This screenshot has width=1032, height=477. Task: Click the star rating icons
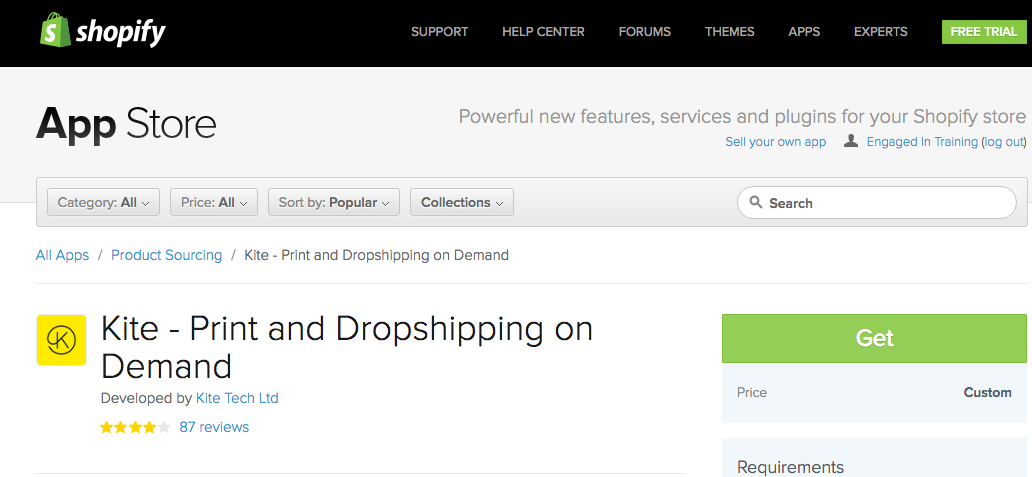(x=135, y=428)
